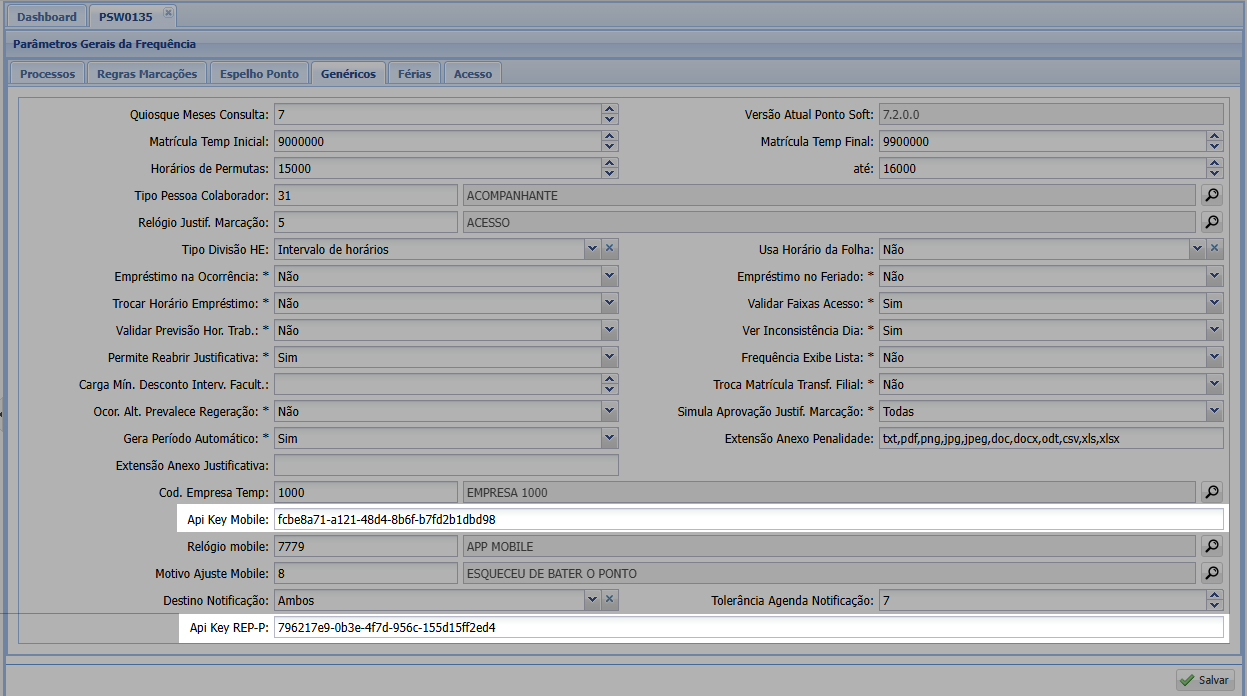Clear the Destino Notificação selection
The height and width of the screenshot is (696, 1247).
610,600
